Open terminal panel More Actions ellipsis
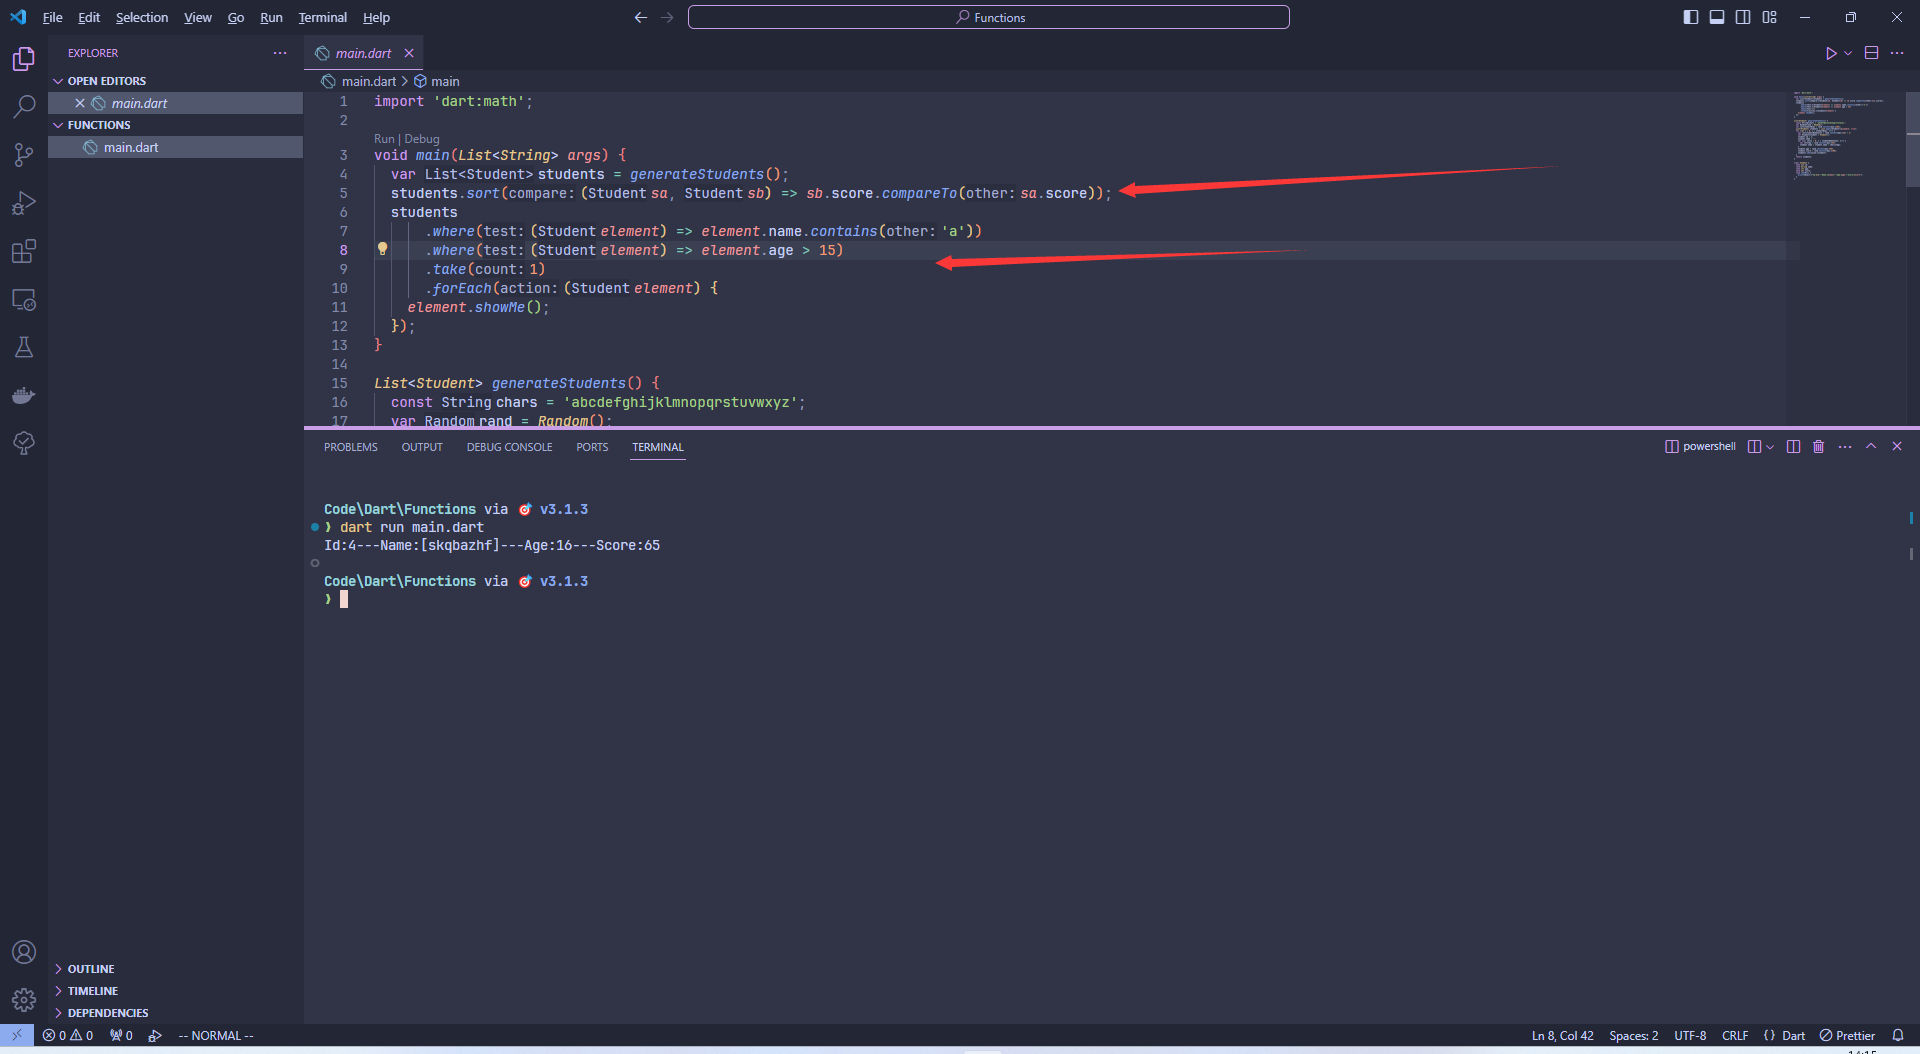The height and width of the screenshot is (1054, 1920). (1845, 447)
